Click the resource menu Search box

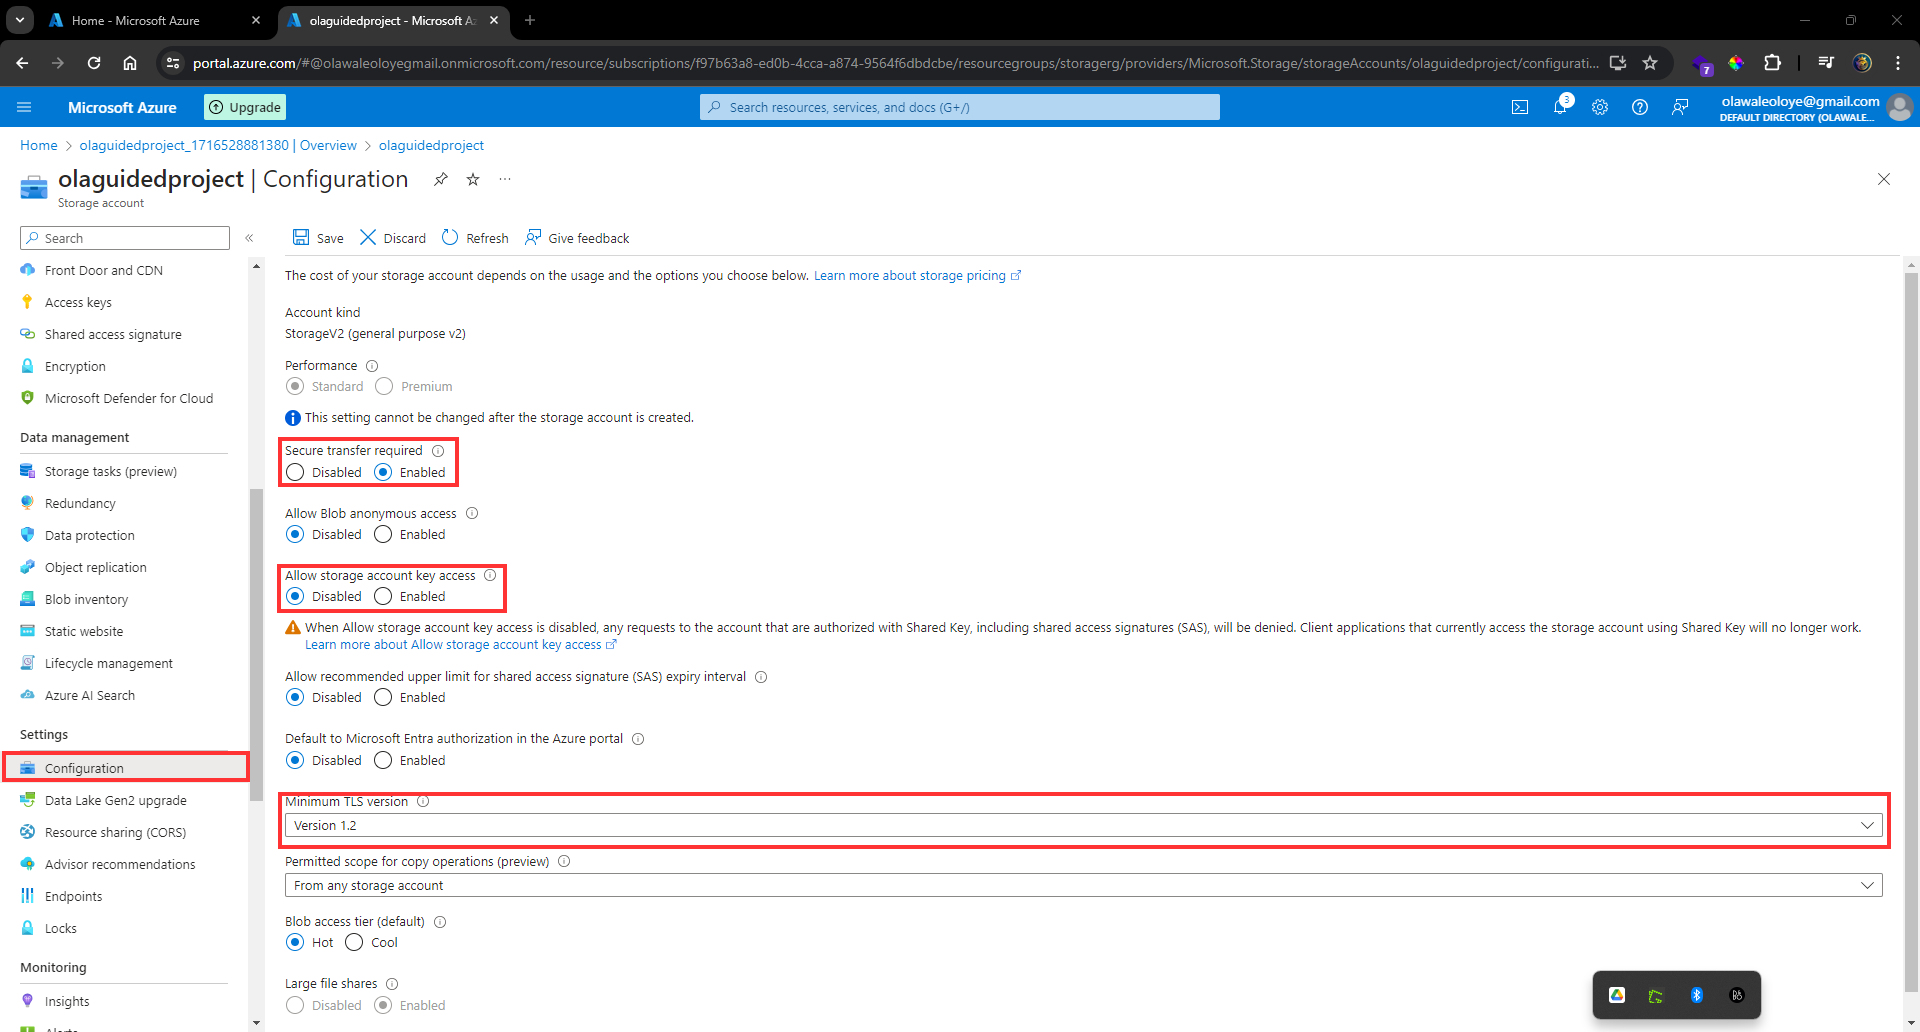[125, 238]
